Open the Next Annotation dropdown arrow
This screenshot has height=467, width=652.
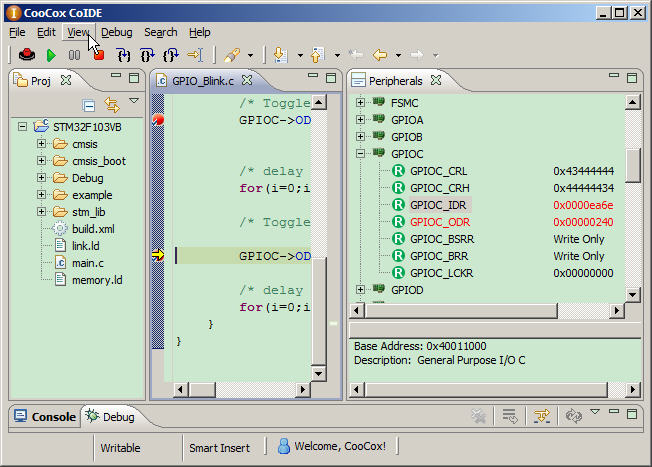click(300, 55)
